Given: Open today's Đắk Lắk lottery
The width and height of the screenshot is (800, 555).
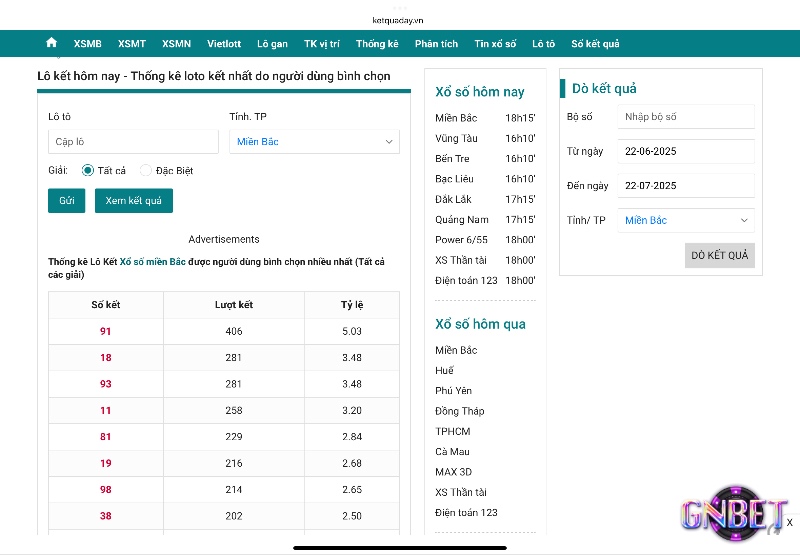Looking at the screenshot, I should pyautogui.click(x=453, y=199).
